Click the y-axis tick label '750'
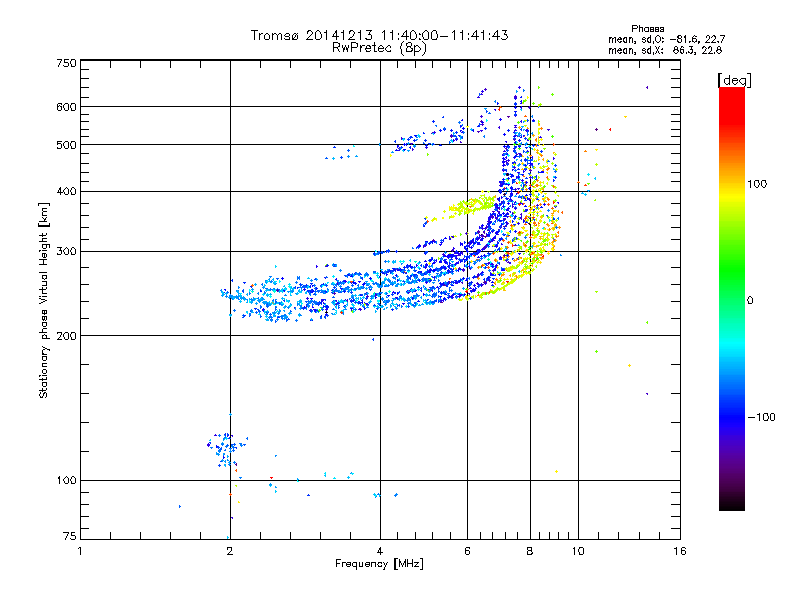The width and height of the screenshot is (800, 600). [x=66, y=63]
